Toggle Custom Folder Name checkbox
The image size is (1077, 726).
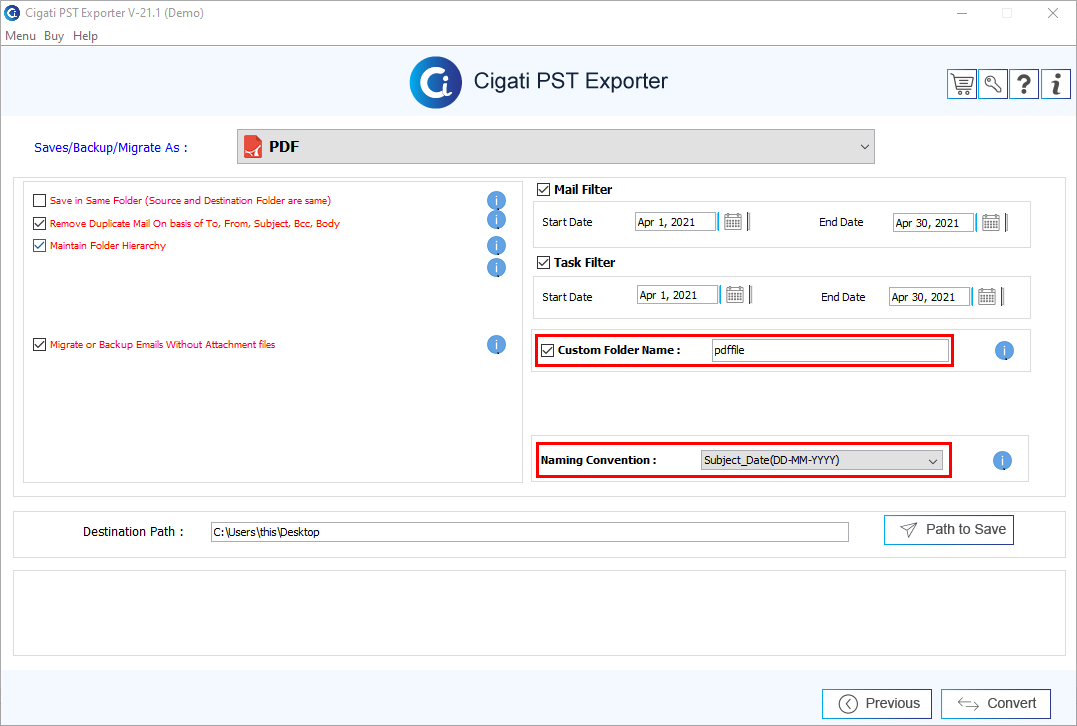[x=547, y=350]
